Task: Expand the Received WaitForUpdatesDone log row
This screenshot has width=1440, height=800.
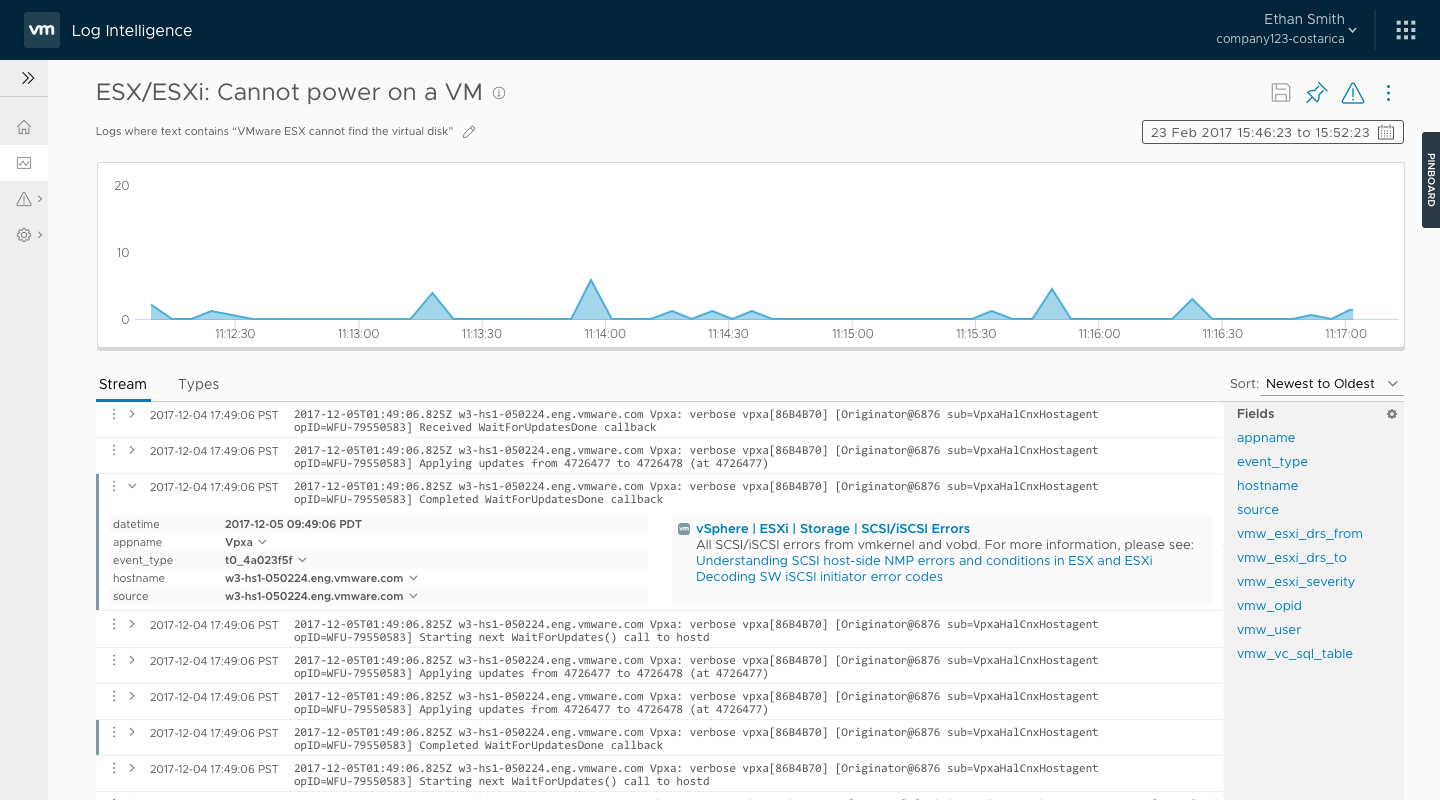Action: [x=132, y=414]
